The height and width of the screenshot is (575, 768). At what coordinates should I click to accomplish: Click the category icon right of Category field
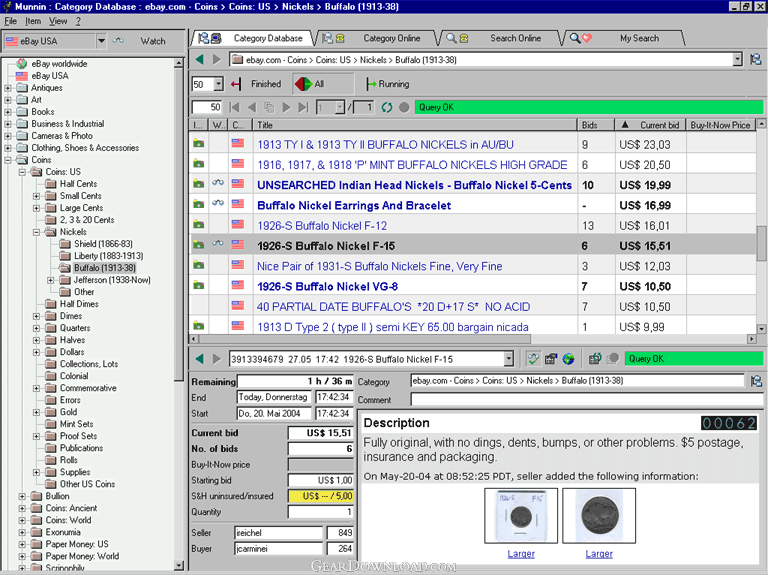point(756,381)
